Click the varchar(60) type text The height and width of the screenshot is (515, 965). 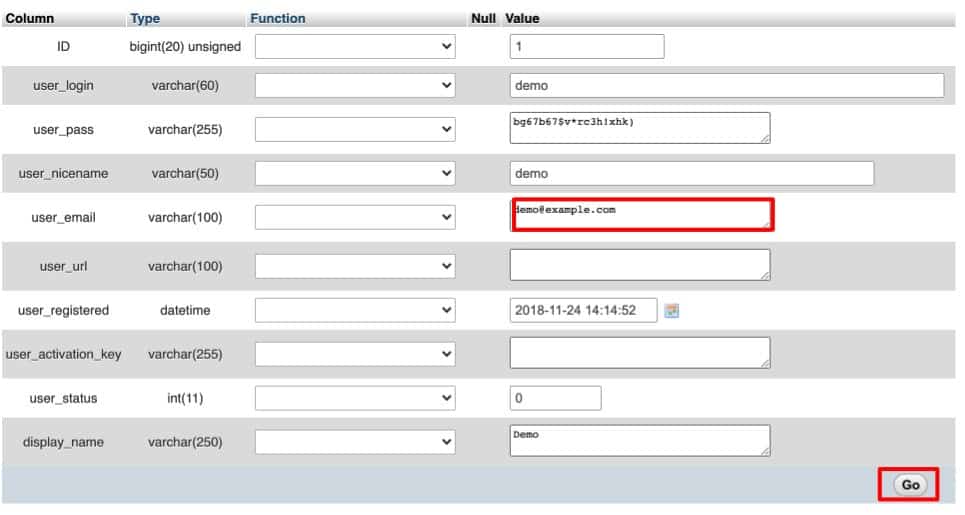[185, 86]
